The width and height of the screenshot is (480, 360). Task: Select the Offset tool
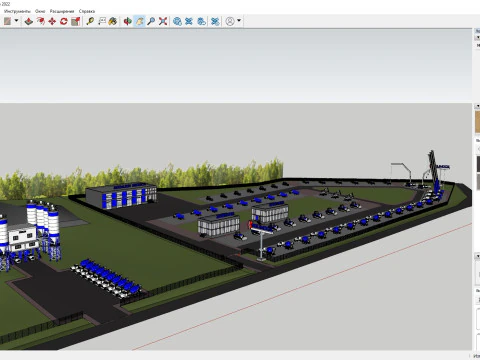point(41,21)
